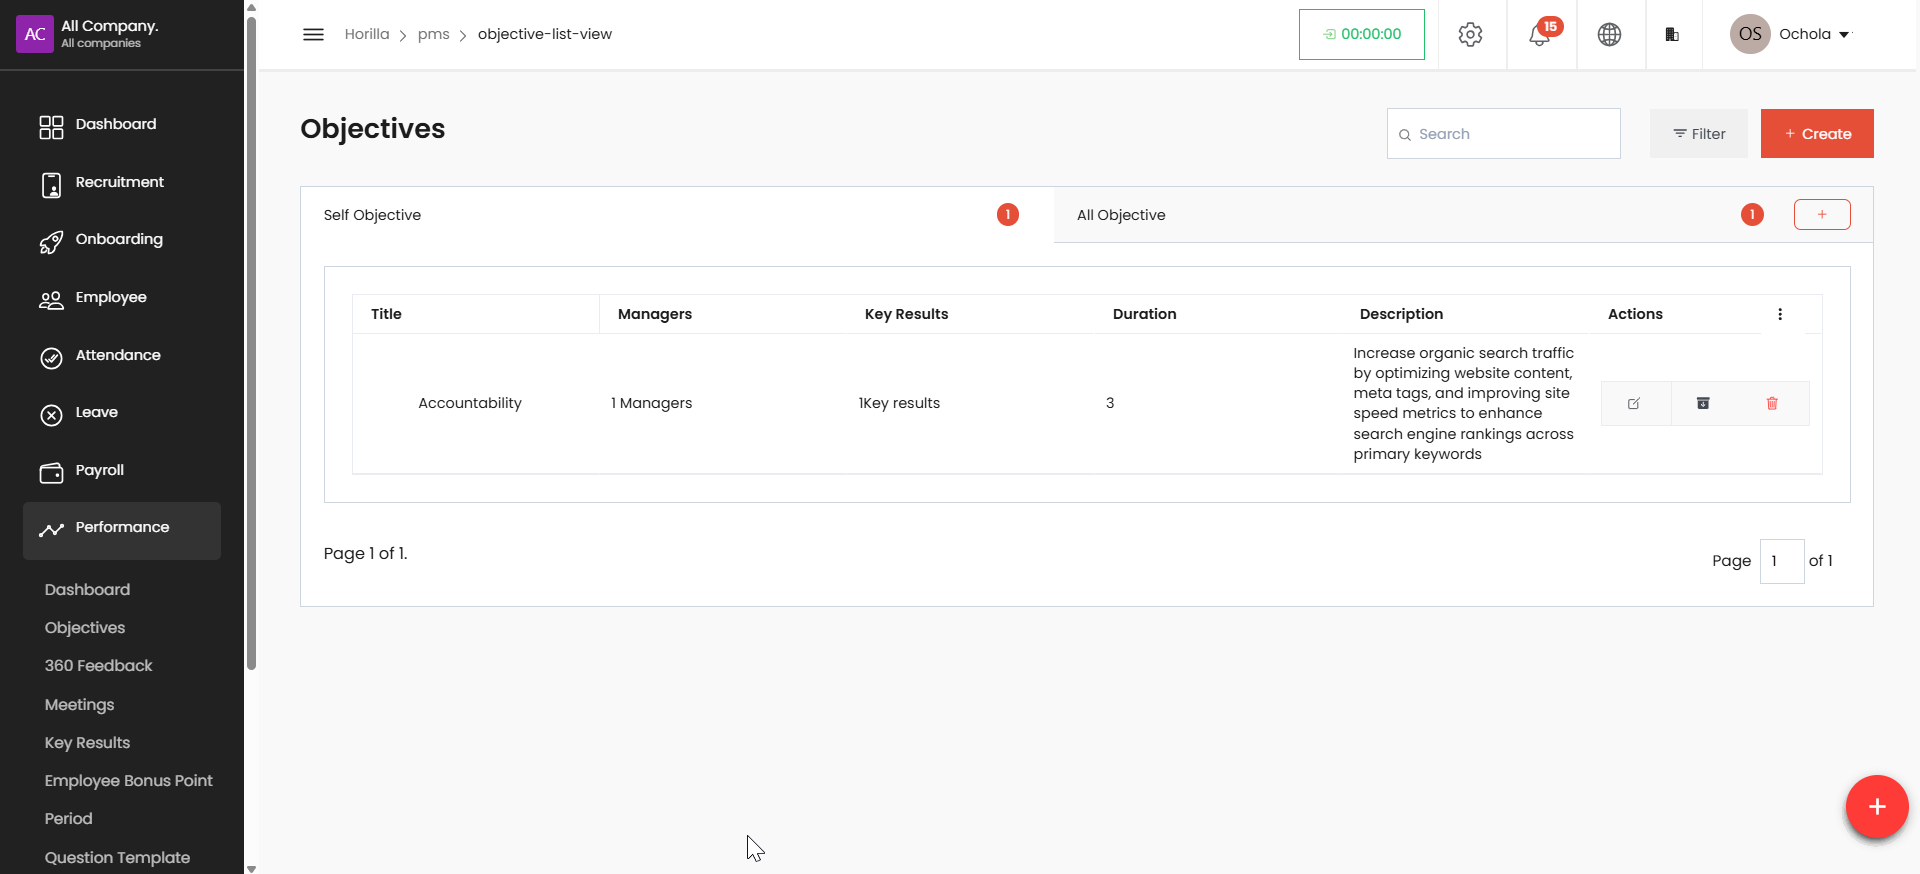Click the red delete trash icon for Accountability
The width and height of the screenshot is (1920, 874).
[1772, 403]
